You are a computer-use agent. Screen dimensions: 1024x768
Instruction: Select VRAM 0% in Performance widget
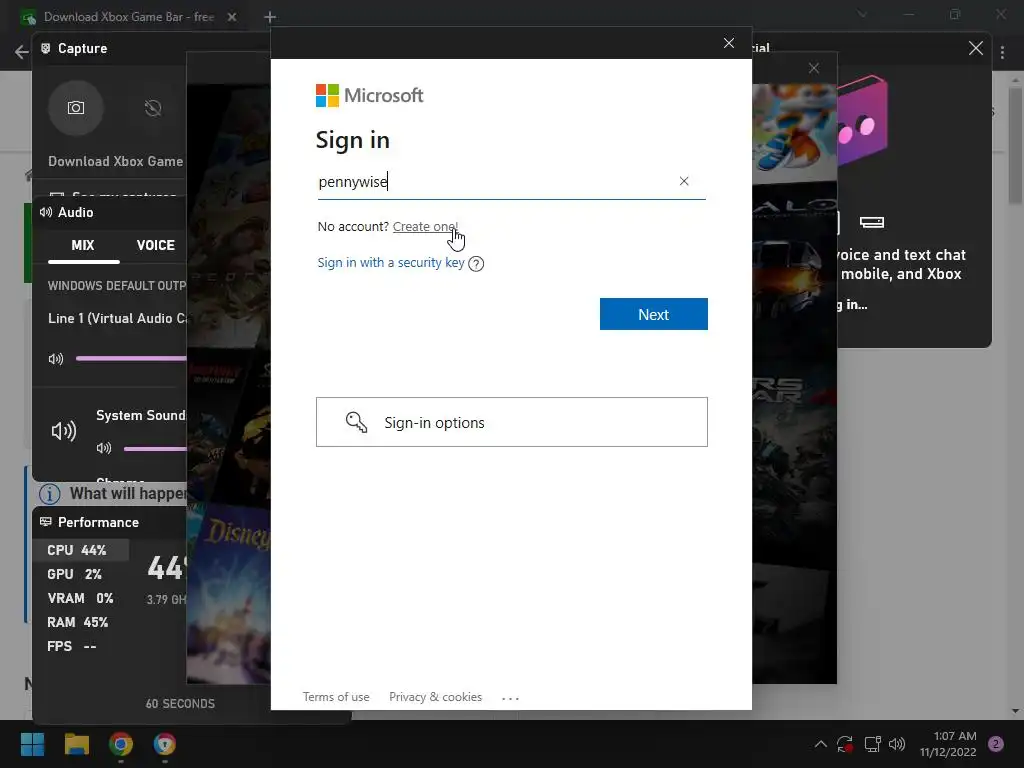click(80, 598)
